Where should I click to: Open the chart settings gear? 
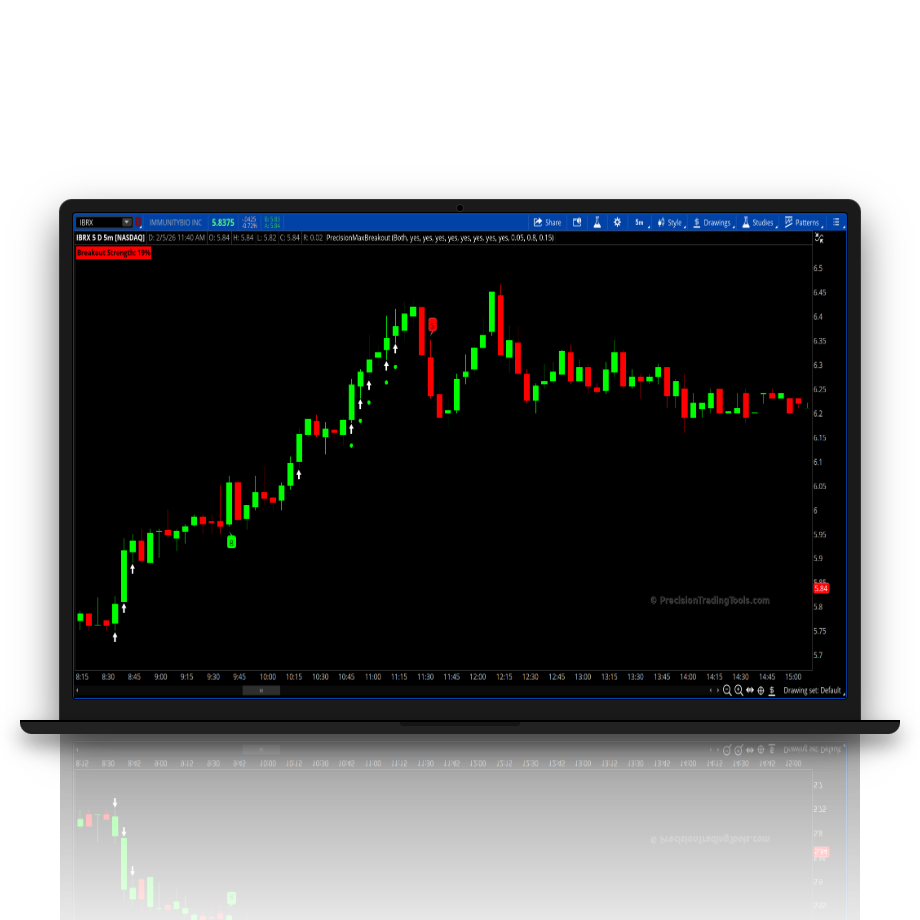click(618, 222)
